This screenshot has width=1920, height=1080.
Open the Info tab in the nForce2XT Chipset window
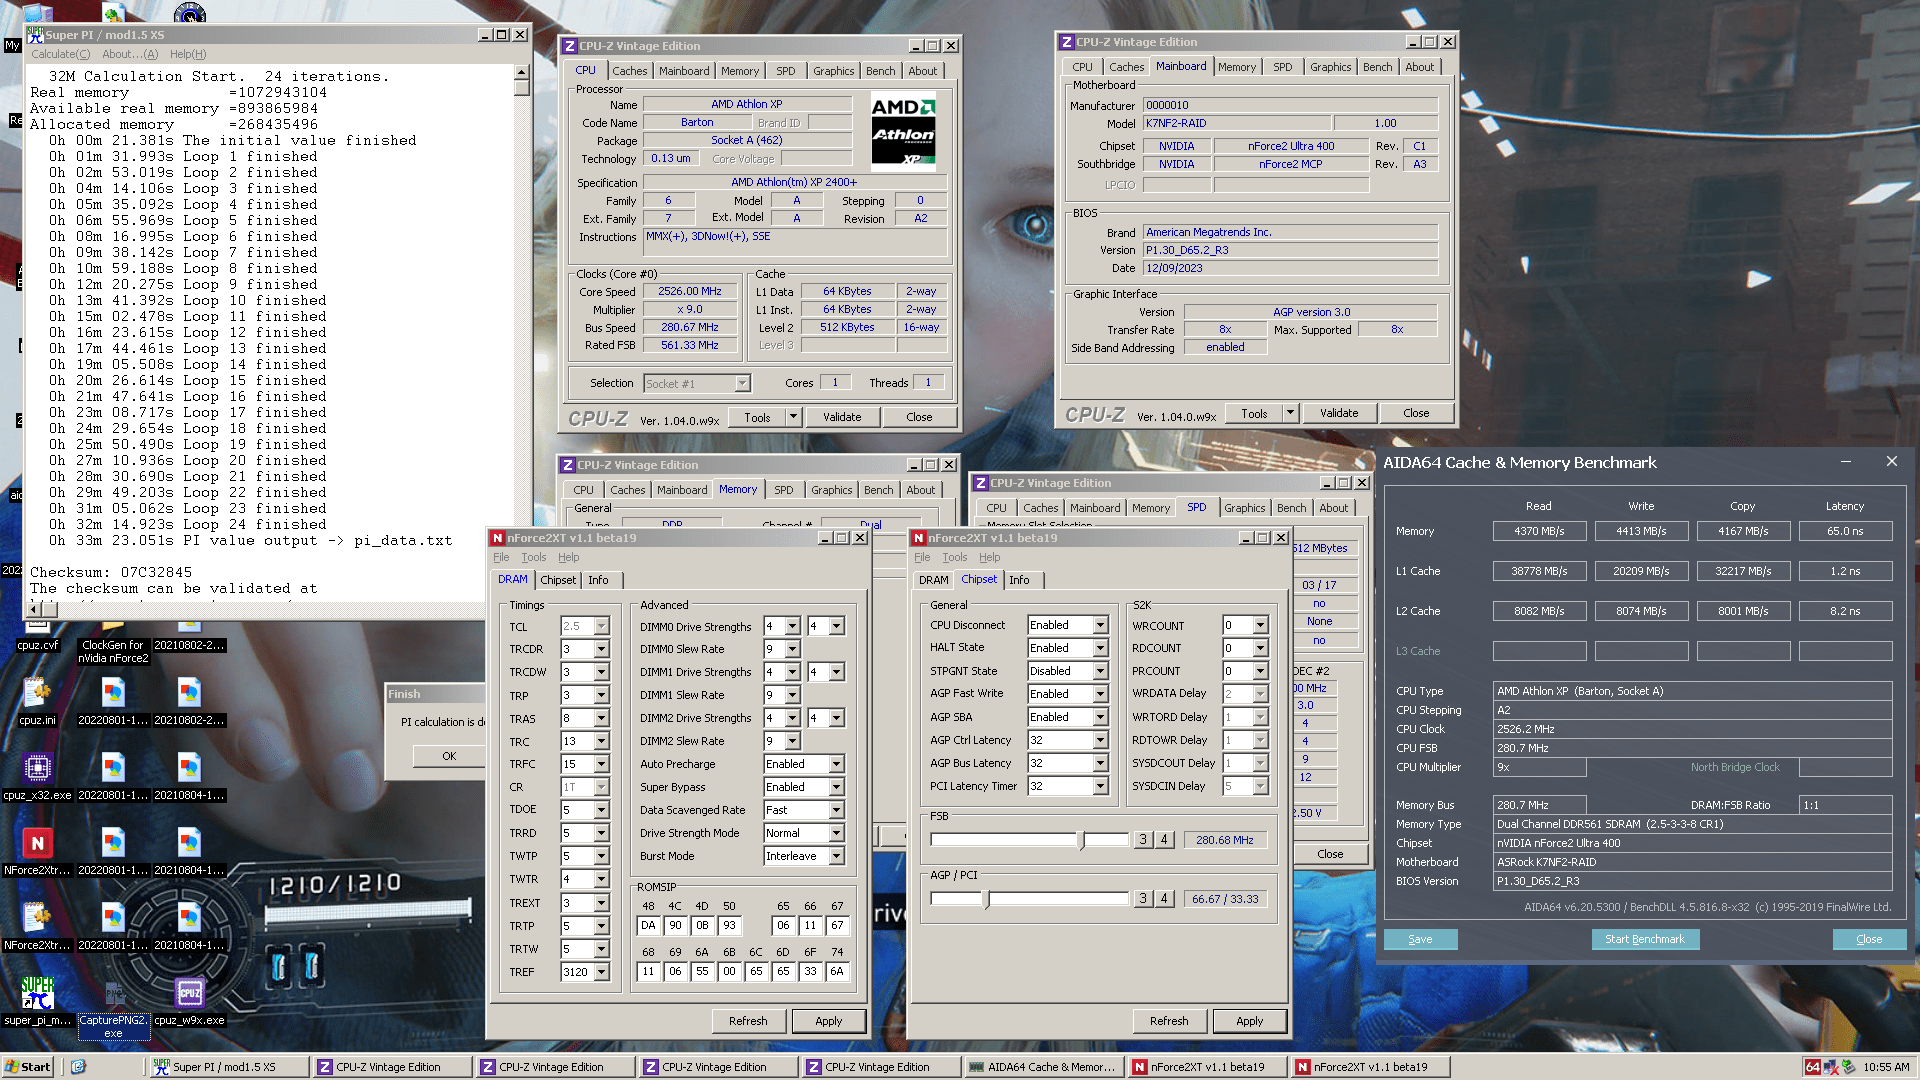click(1019, 580)
